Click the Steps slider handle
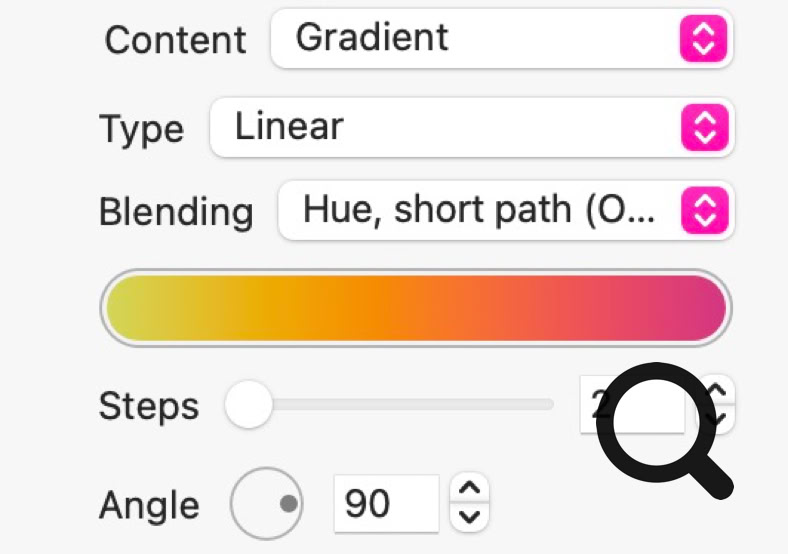Image resolution: width=788 pixels, height=554 pixels. coord(247,405)
